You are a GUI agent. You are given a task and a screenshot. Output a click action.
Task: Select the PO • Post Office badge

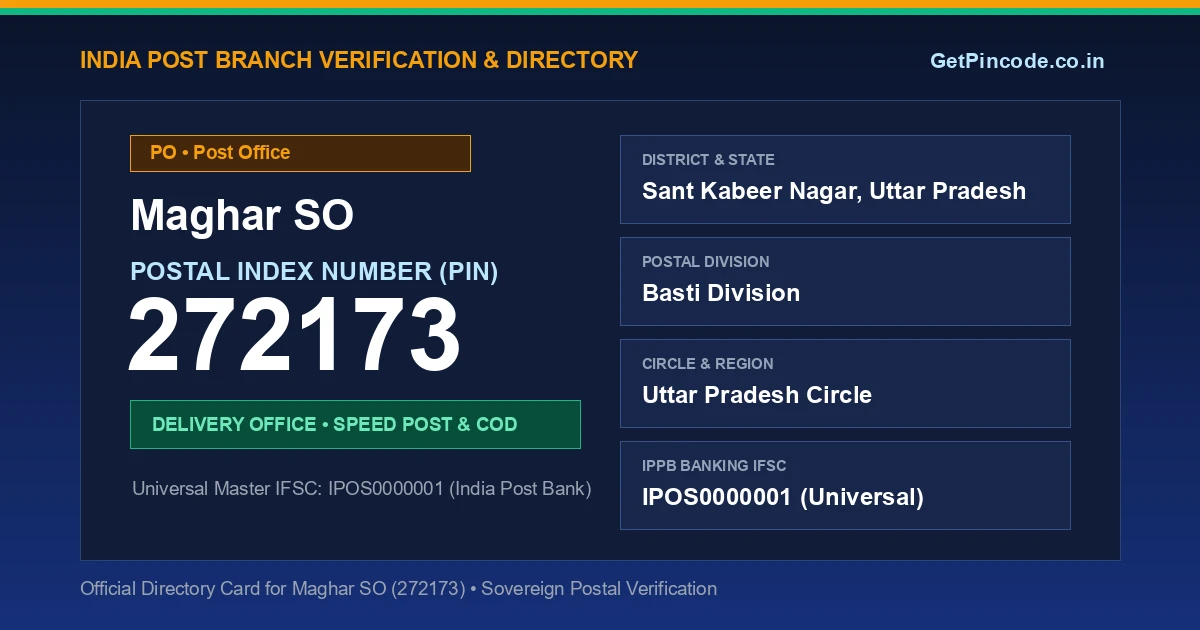(x=300, y=153)
